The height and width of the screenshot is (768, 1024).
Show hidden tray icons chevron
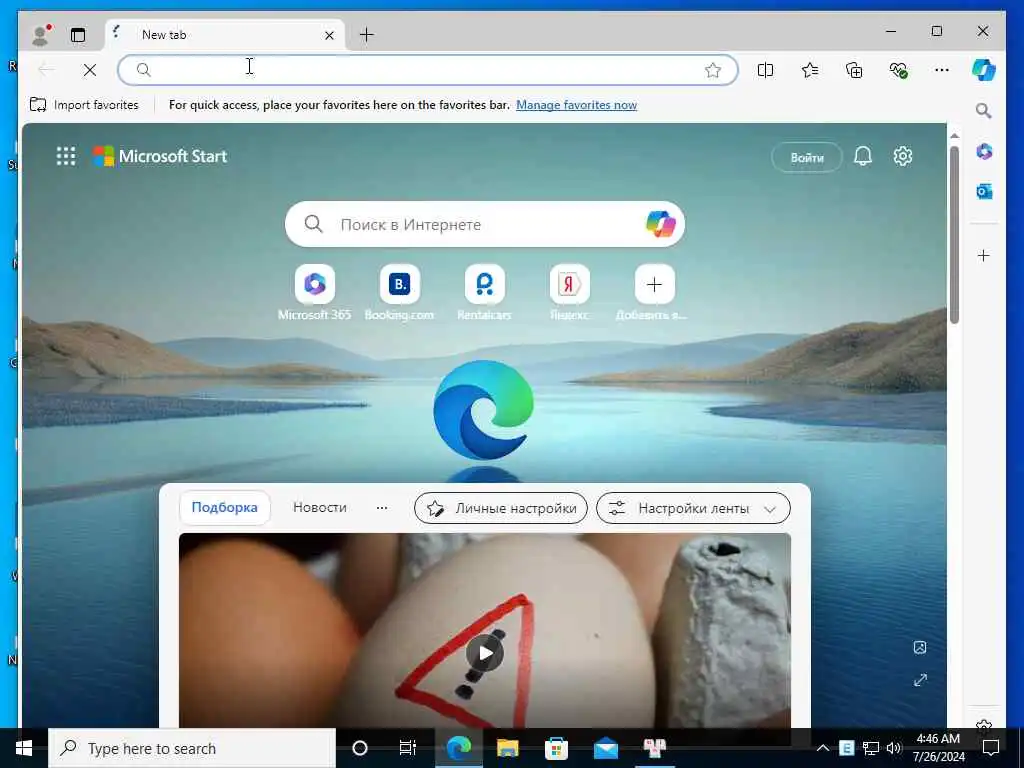823,748
